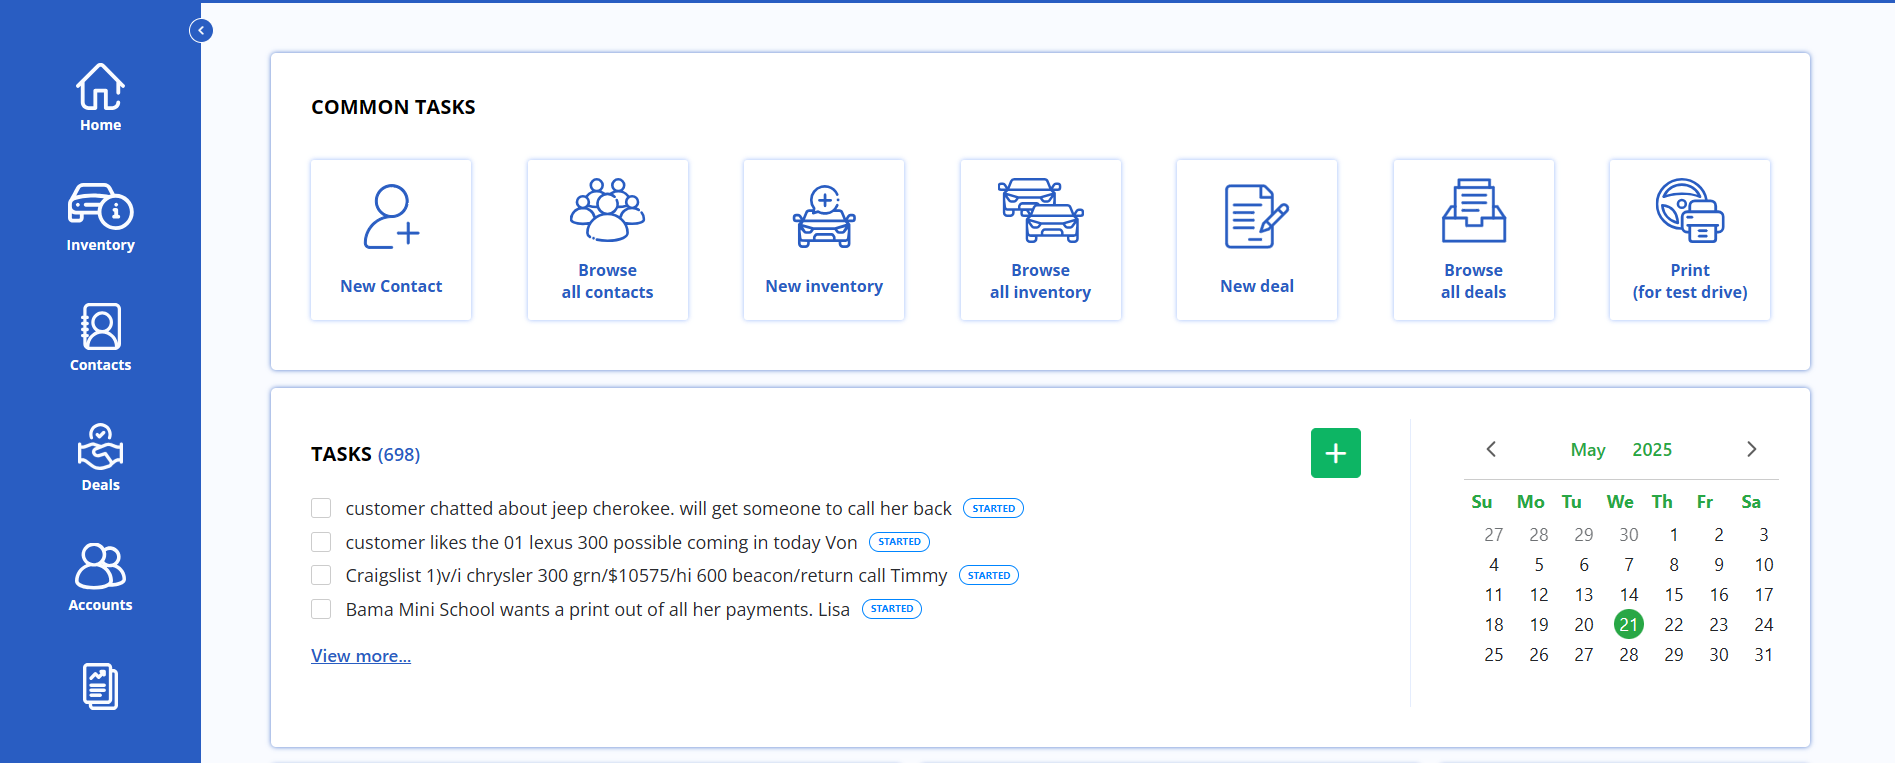Screen dimensions: 1895x763
Task: Select May 10 in the calendar
Action: coord(1764,565)
